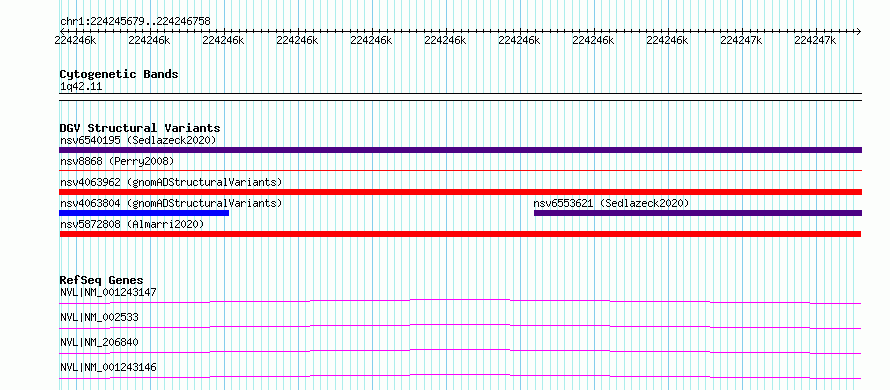Image resolution: width=890 pixels, height=390 pixels.
Task: Click the chr1:224245679..224246758 coordinate label
Action: [135, 21]
